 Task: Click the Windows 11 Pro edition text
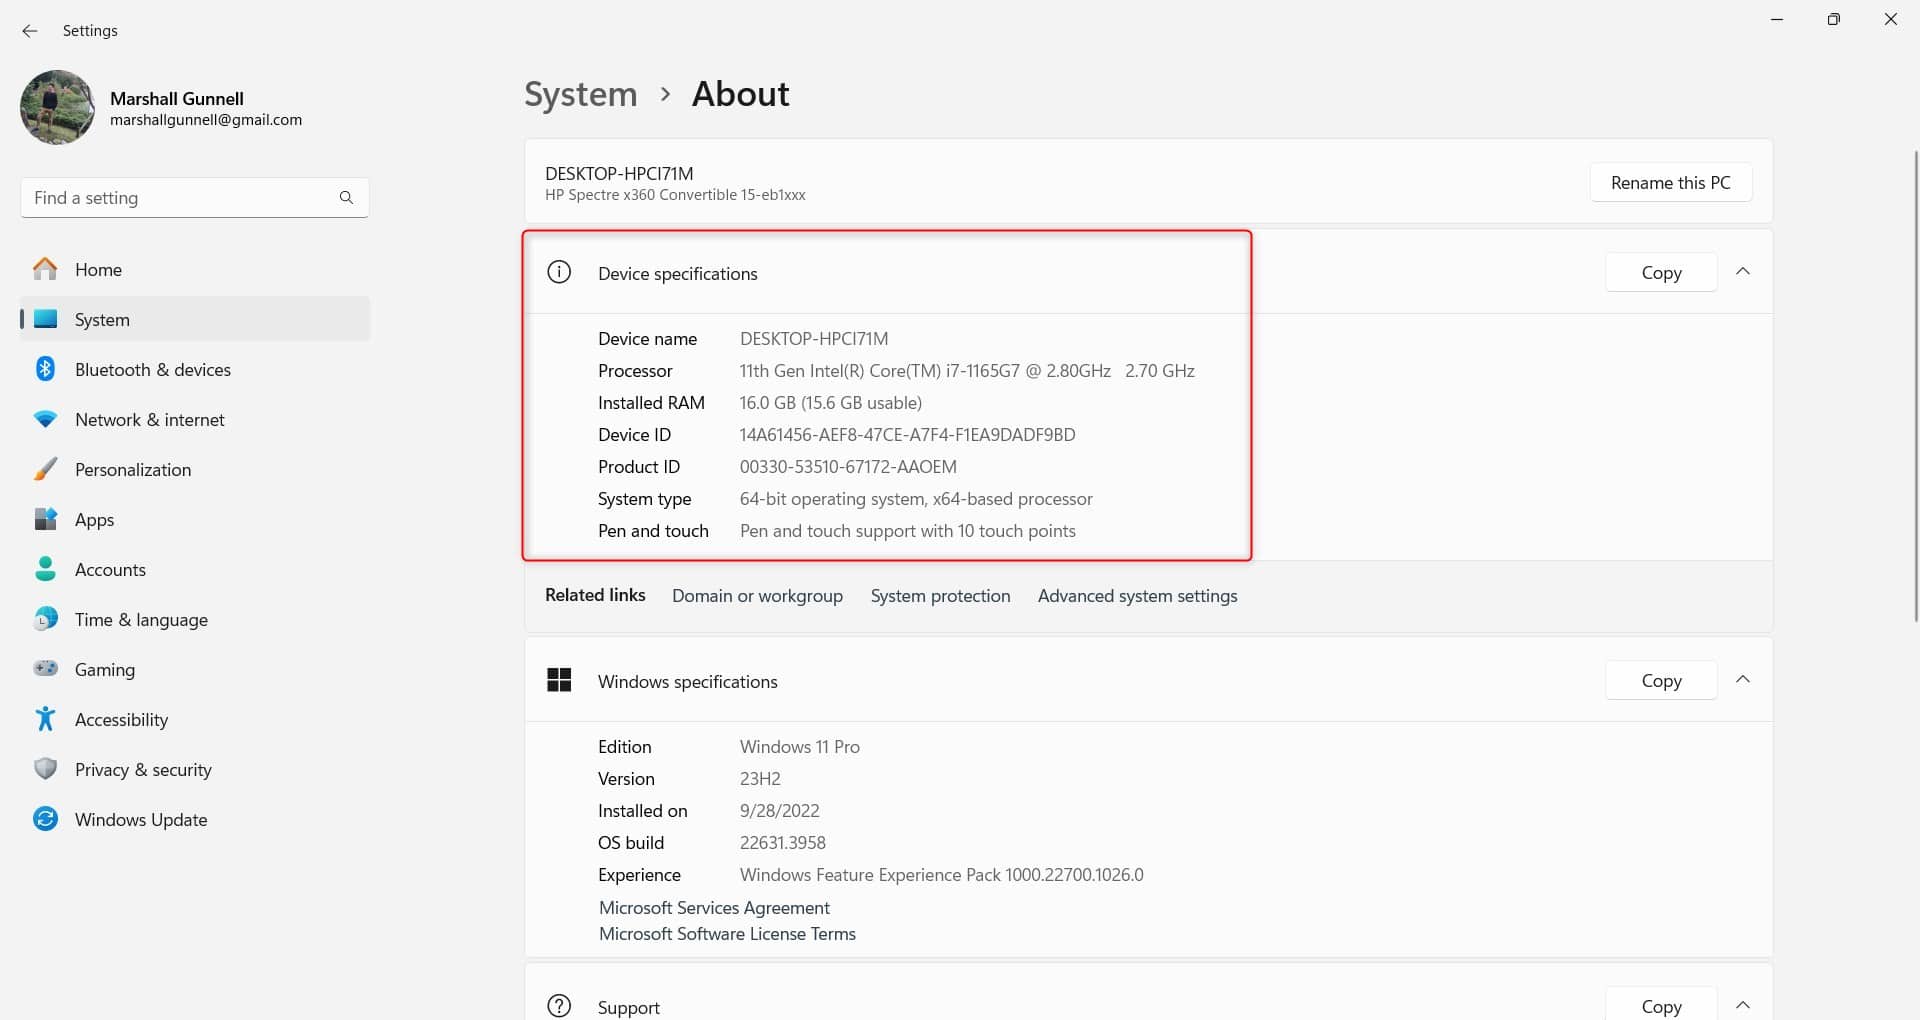click(x=799, y=747)
